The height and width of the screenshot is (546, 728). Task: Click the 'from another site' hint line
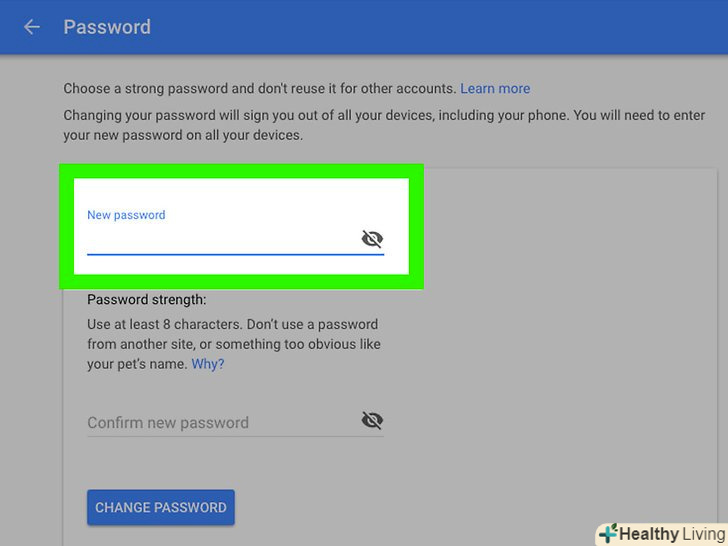(x=233, y=344)
